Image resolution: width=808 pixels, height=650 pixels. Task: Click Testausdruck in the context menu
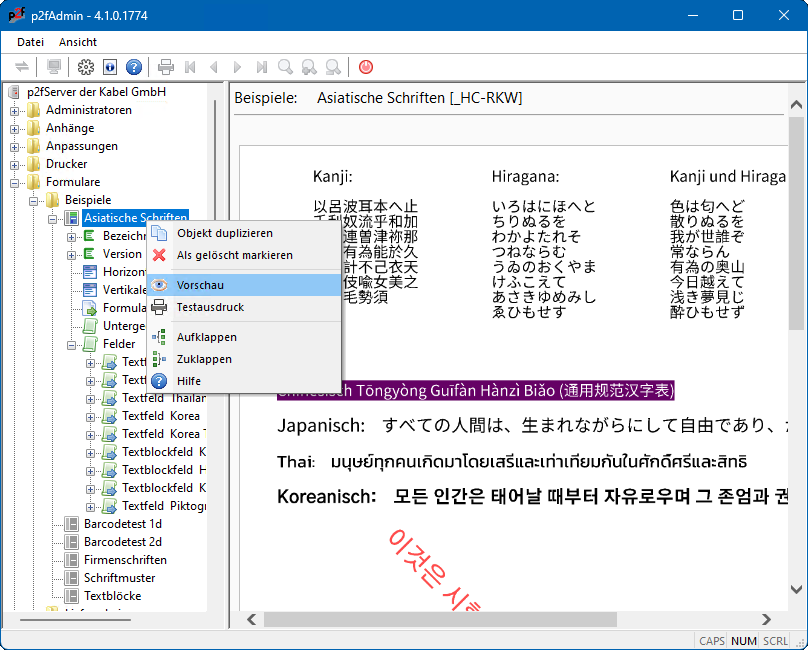tap(210, 307)
